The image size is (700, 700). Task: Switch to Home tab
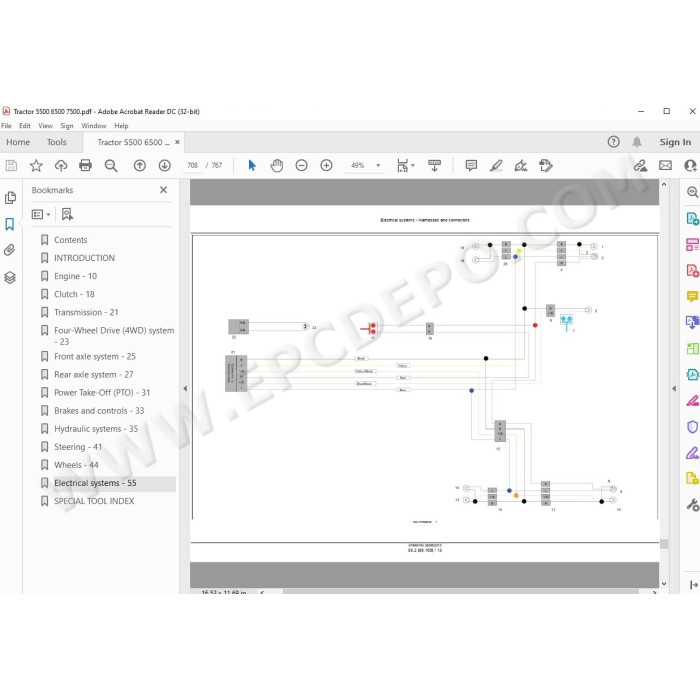coord(18,142)
